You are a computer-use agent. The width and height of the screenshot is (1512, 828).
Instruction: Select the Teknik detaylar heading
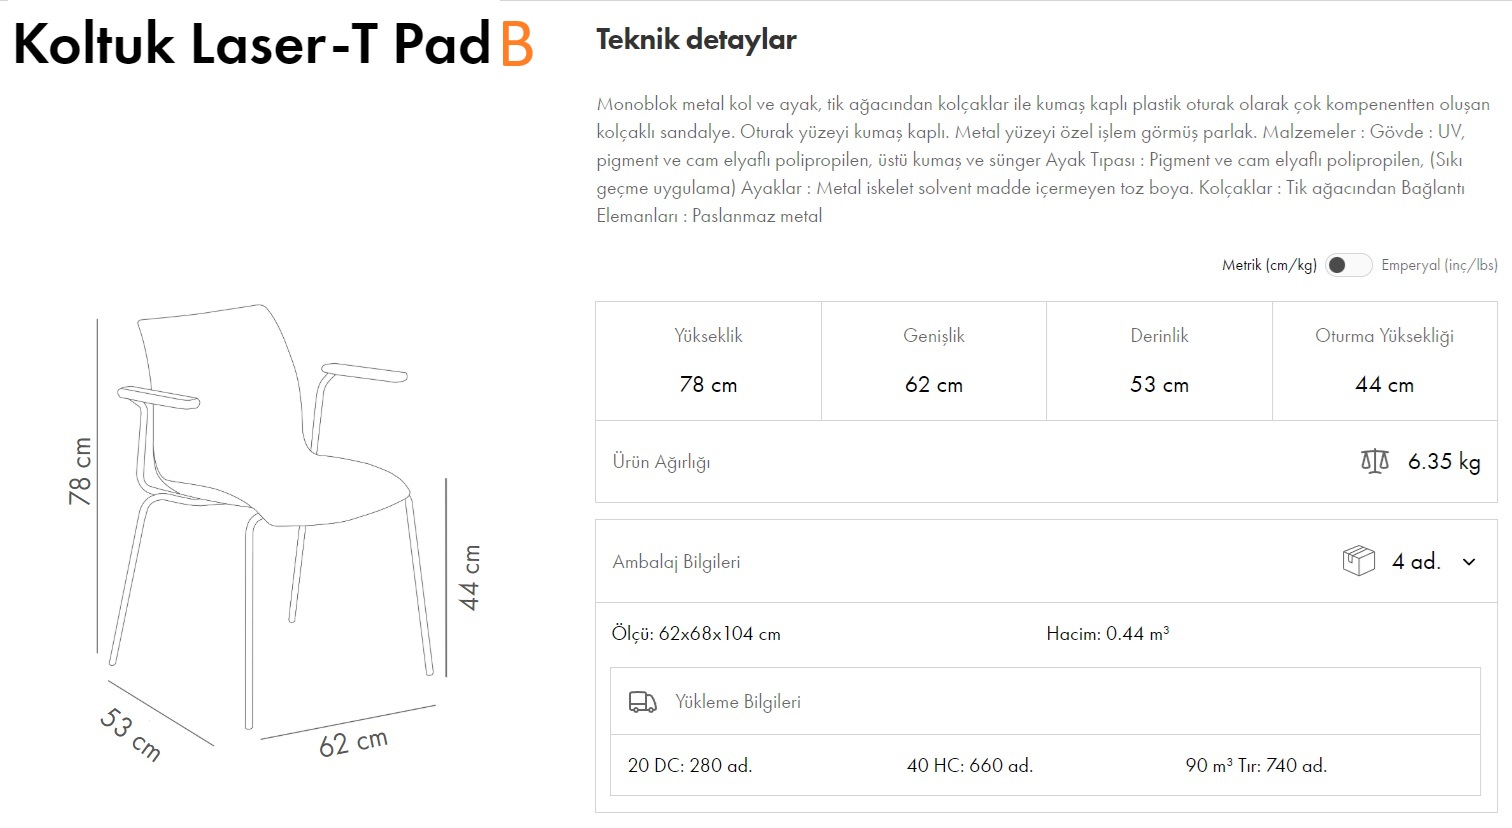(x=696, y=39)
